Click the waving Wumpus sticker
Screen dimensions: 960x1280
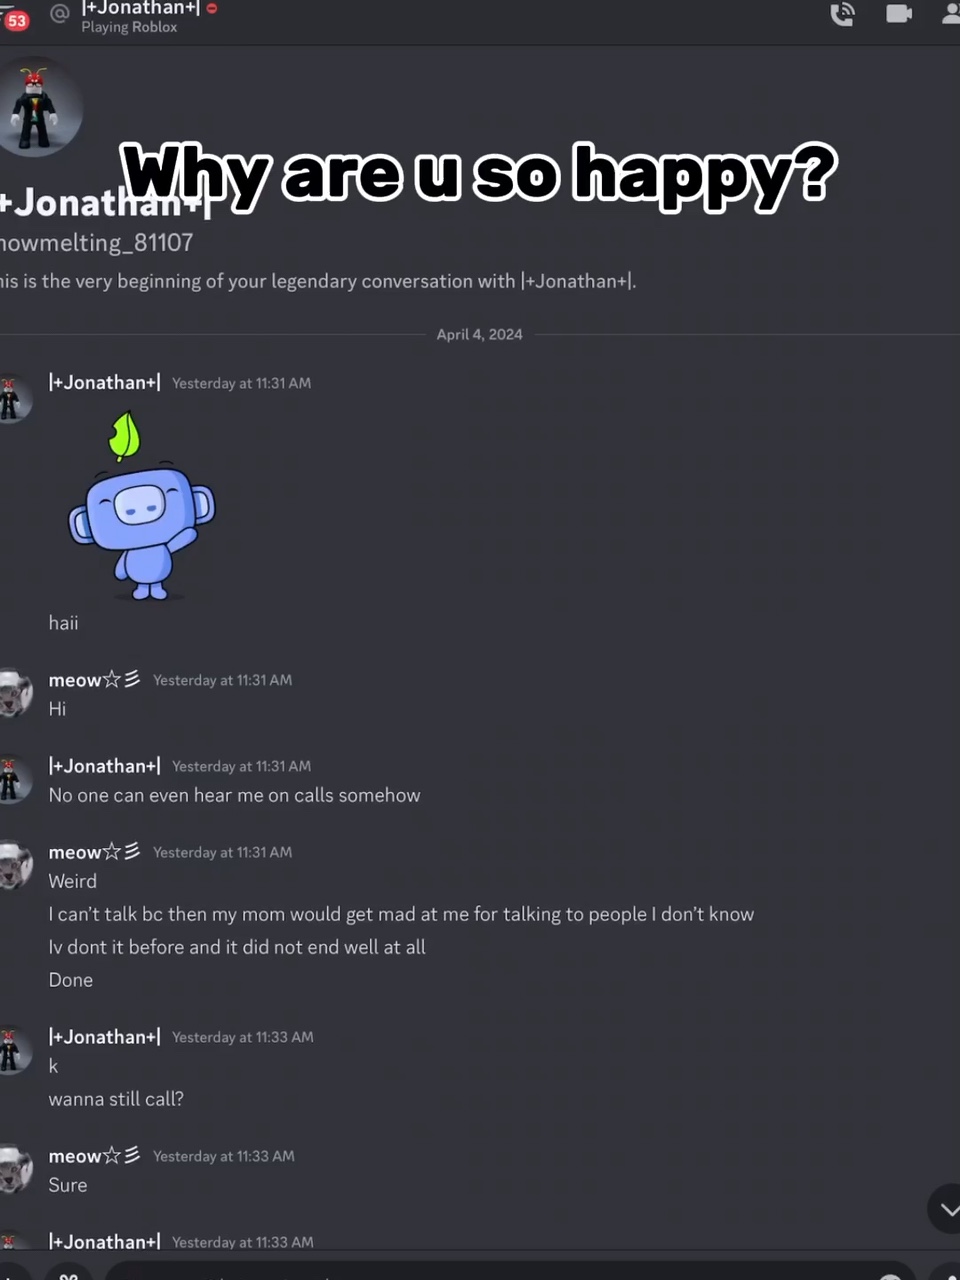pyautogui.click(x=141, y=506)
